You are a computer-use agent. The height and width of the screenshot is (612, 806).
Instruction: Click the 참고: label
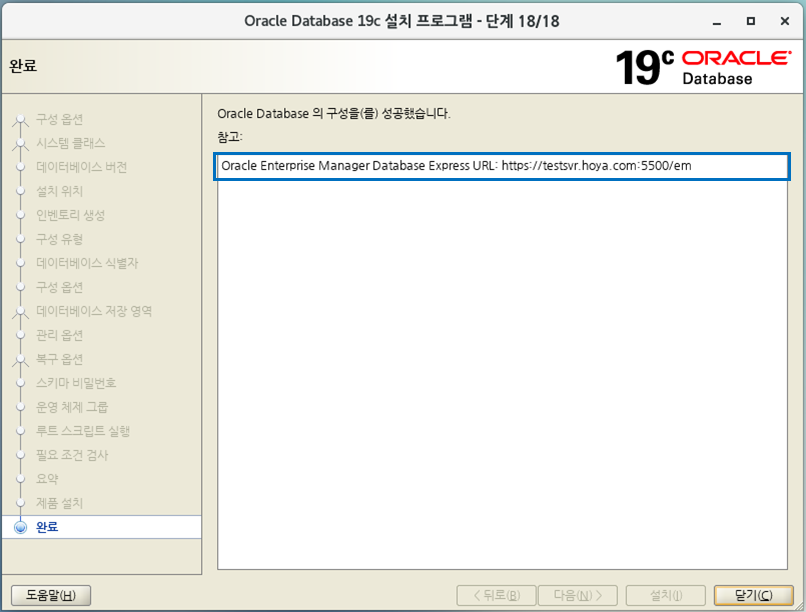click(230, 137)
